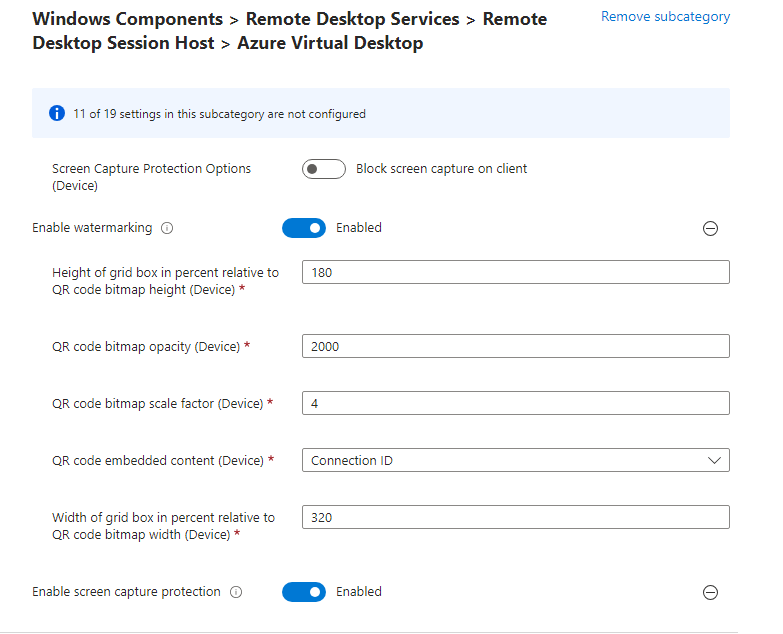The width and height of the screenshot is (783, 634).
Task: Remove Enable screen capture protection via minus icon
Action: pos(710,593)
